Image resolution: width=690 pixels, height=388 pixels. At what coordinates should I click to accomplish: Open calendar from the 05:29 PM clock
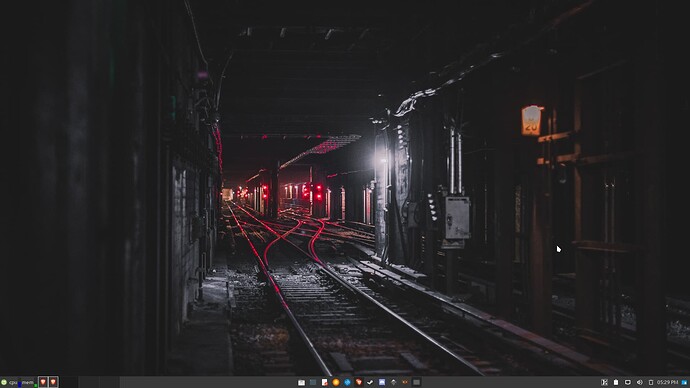click(668, 382)
